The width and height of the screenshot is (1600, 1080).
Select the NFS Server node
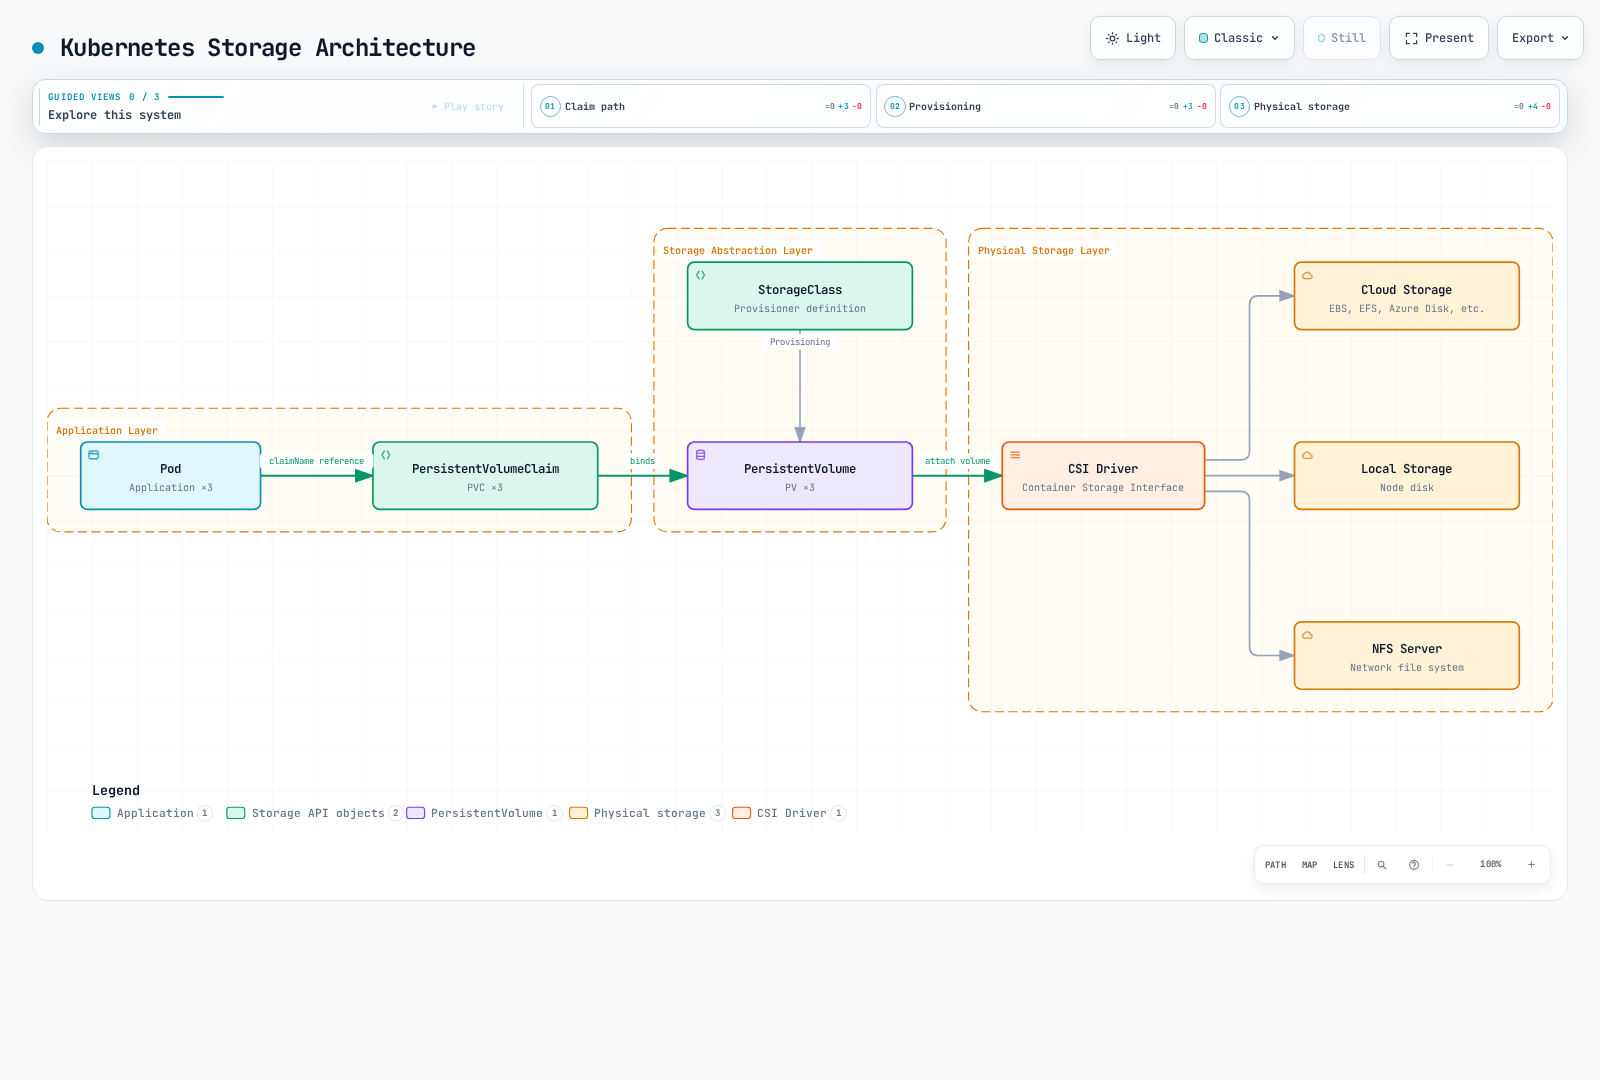1407,656
